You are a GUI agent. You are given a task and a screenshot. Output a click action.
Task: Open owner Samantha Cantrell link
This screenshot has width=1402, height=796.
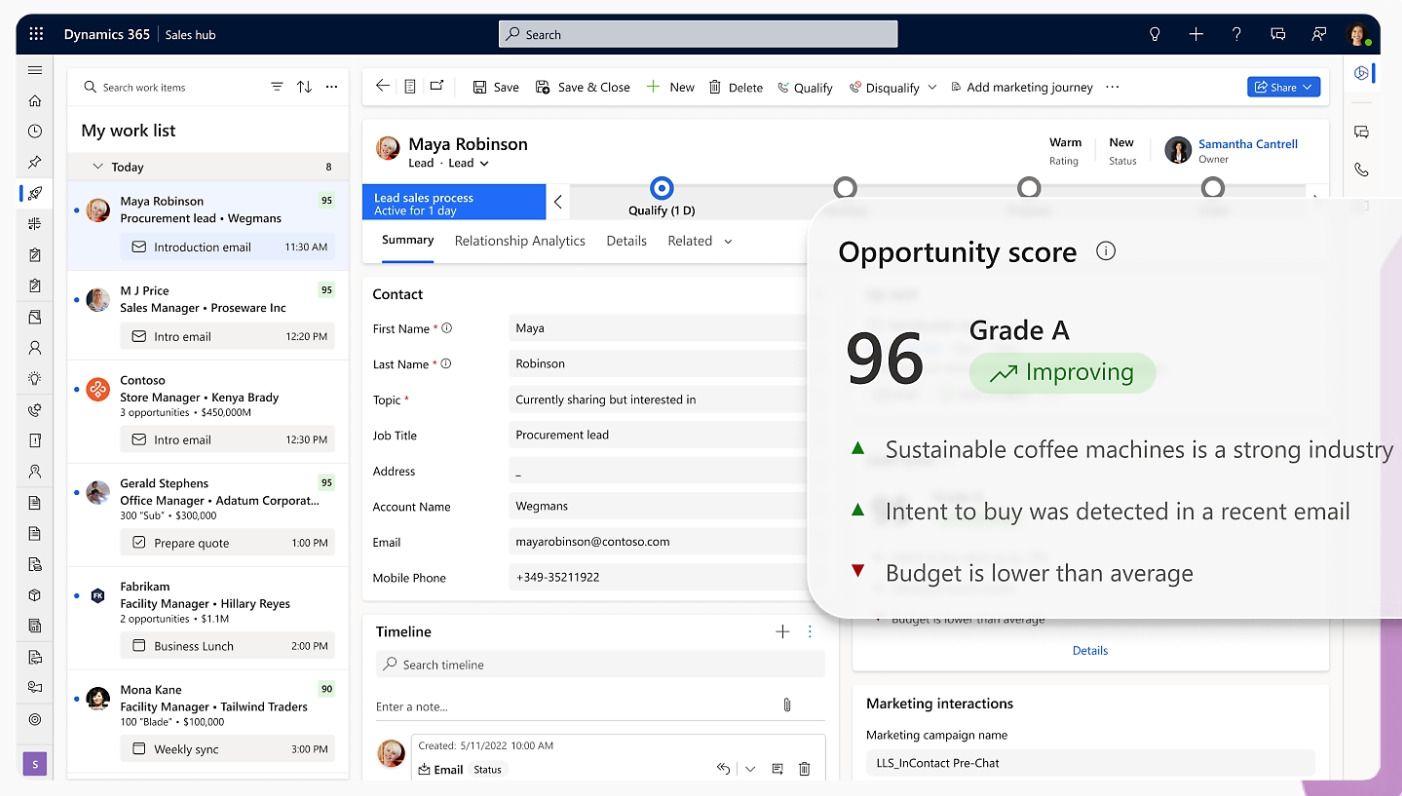[1248, 144]
